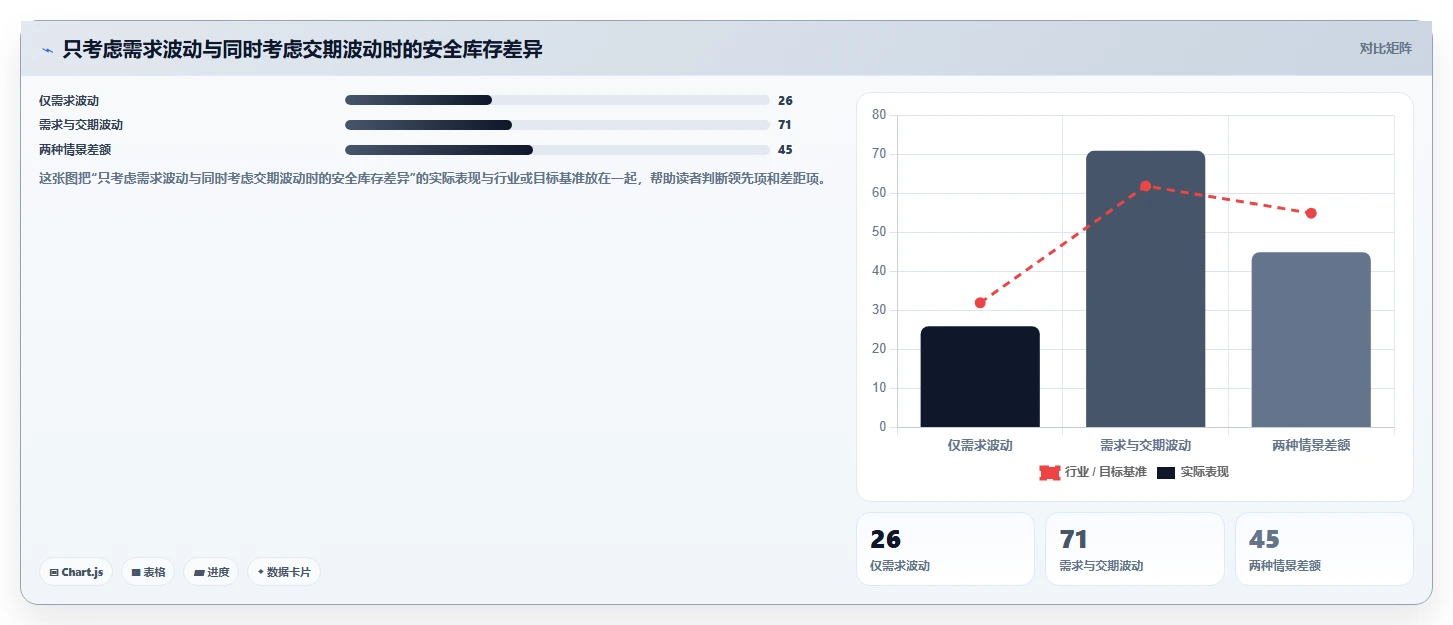Click the x-axis label 仅需求波动
The height and width of the screenshot is (625, 1453).
980,445
